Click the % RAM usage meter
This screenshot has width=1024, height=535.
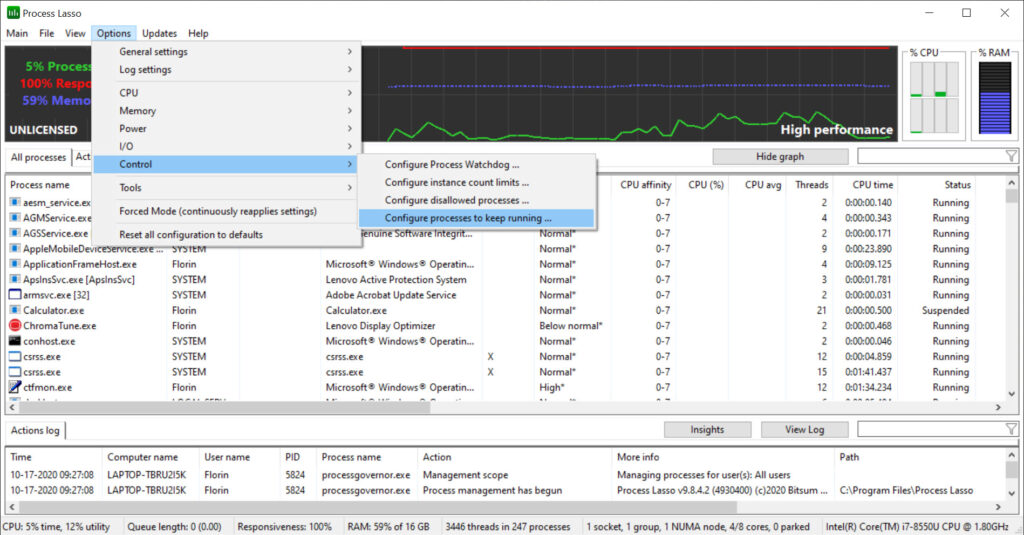pyautogui.click(x=995, y=98)
